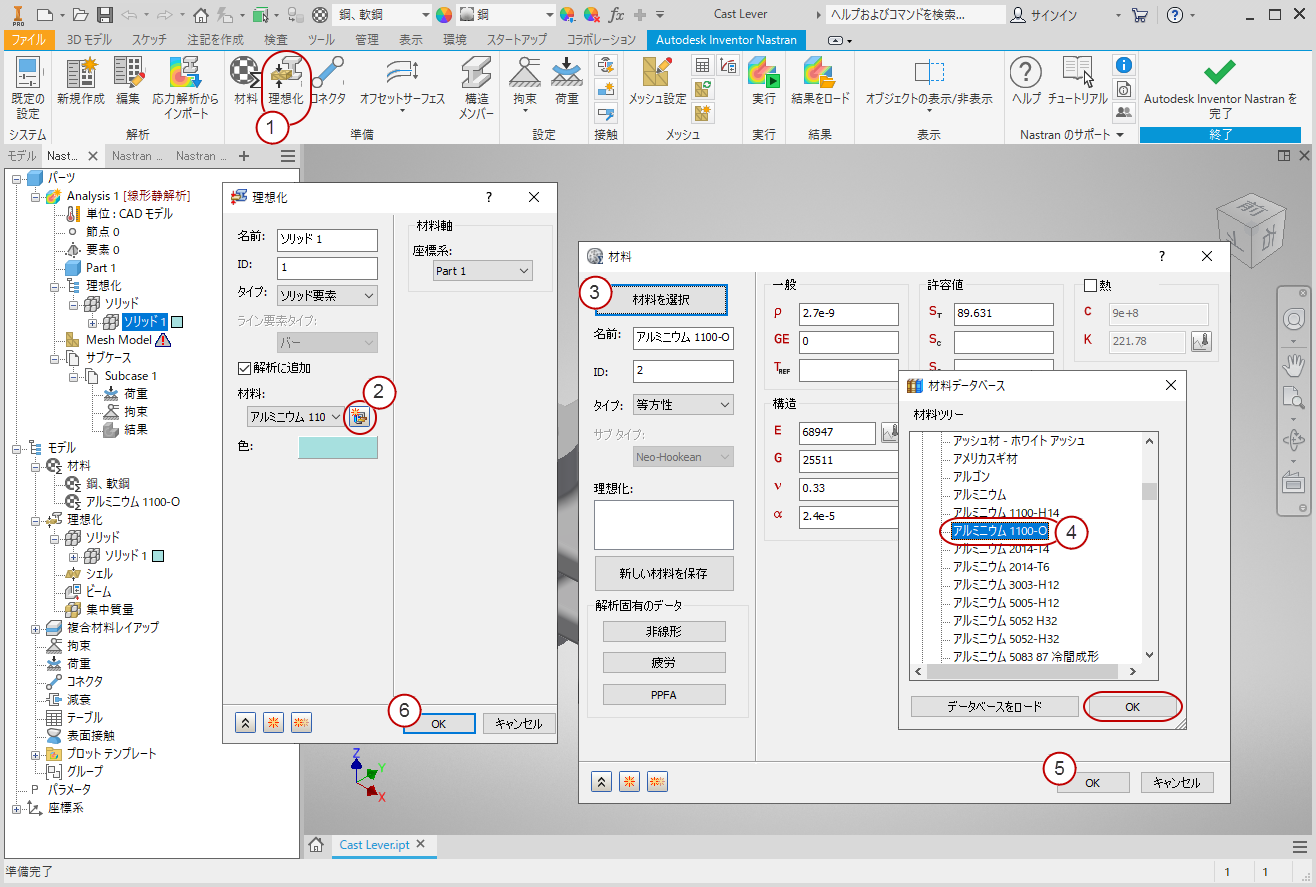Open the タイプ ソリッド要素 dropdown
Viewport: 1316px width, 887px height.
tap(327, 295)
